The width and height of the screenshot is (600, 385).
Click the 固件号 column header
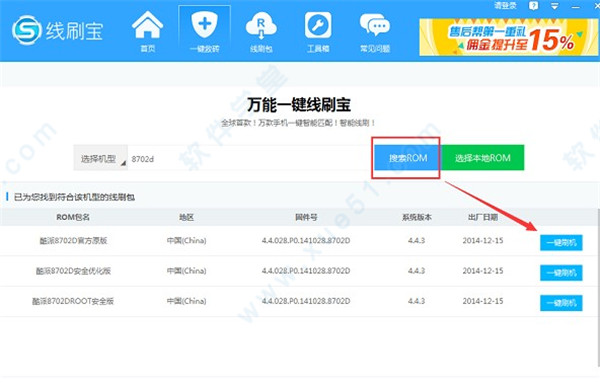(x=306, y=217)
